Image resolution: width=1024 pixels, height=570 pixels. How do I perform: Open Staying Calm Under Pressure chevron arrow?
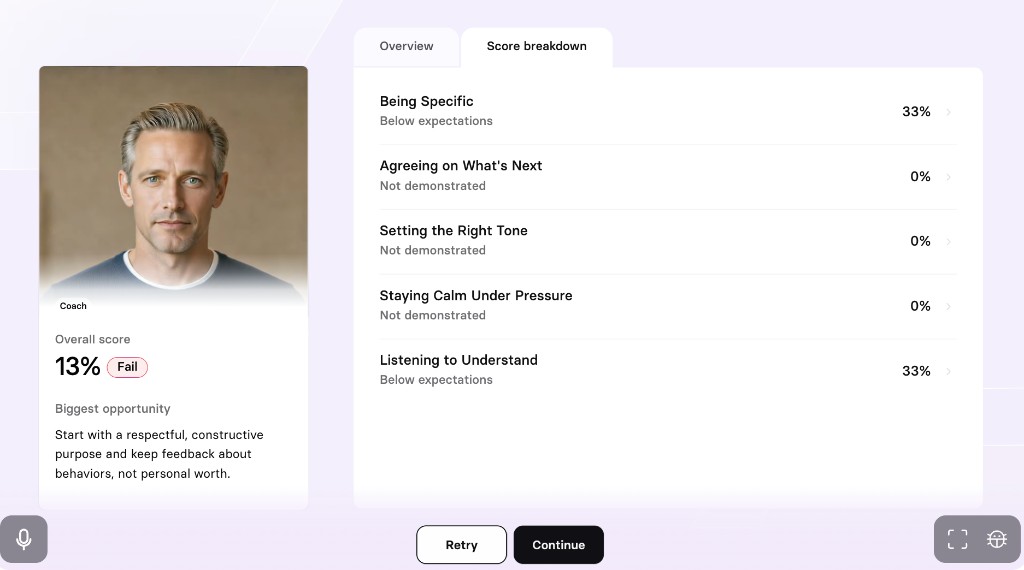[x=949, y=306]
